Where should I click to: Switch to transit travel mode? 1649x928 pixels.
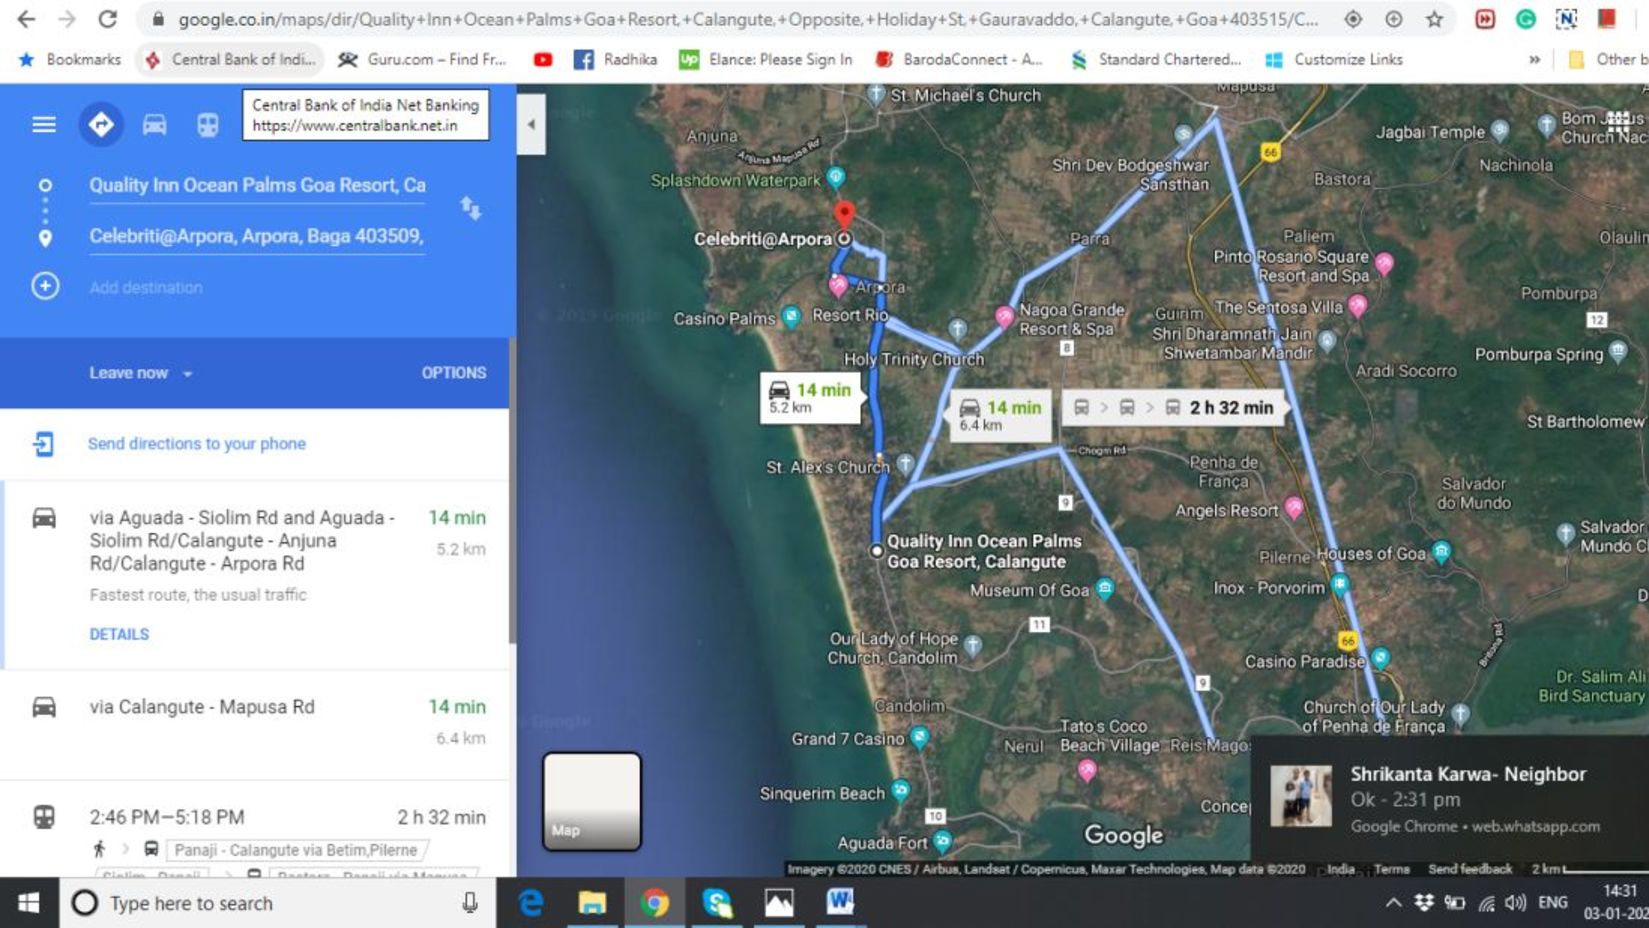point(207,124)
